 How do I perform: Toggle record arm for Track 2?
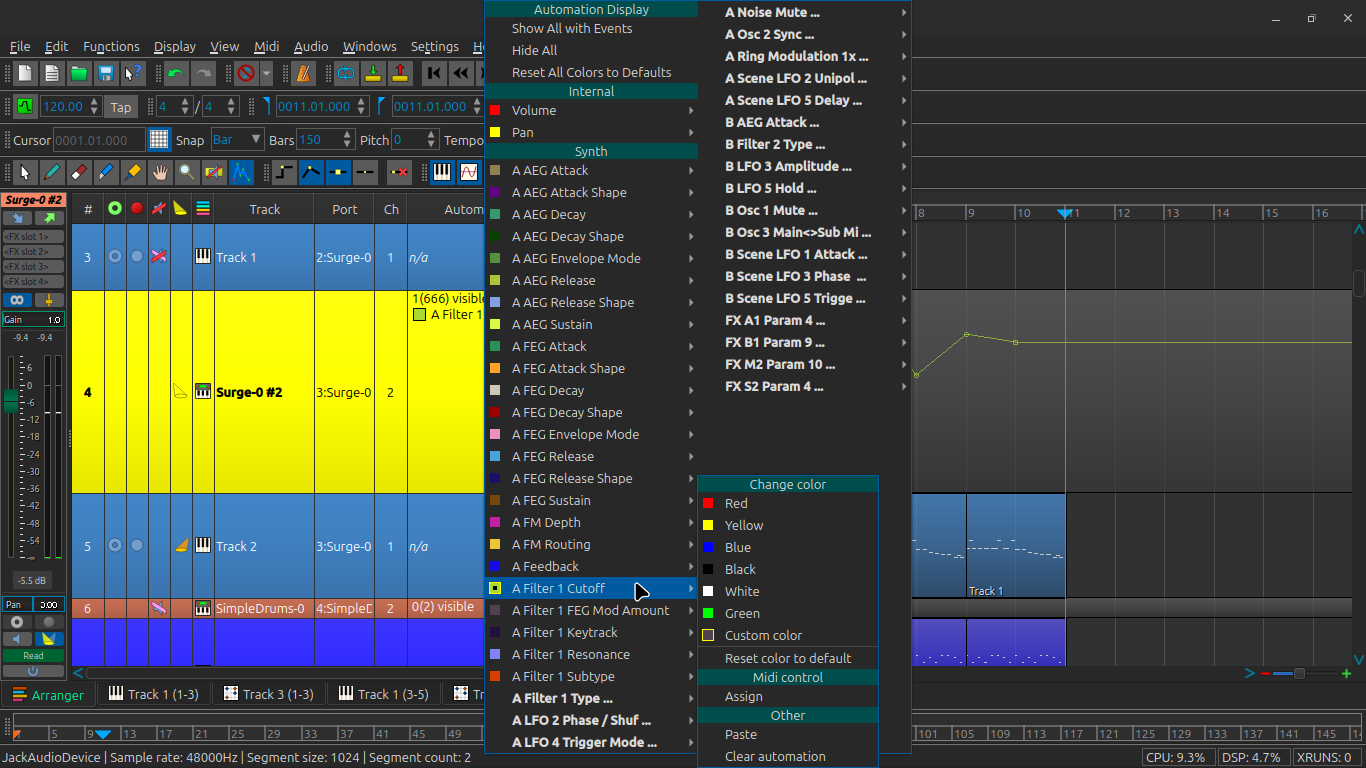point(137,546)
